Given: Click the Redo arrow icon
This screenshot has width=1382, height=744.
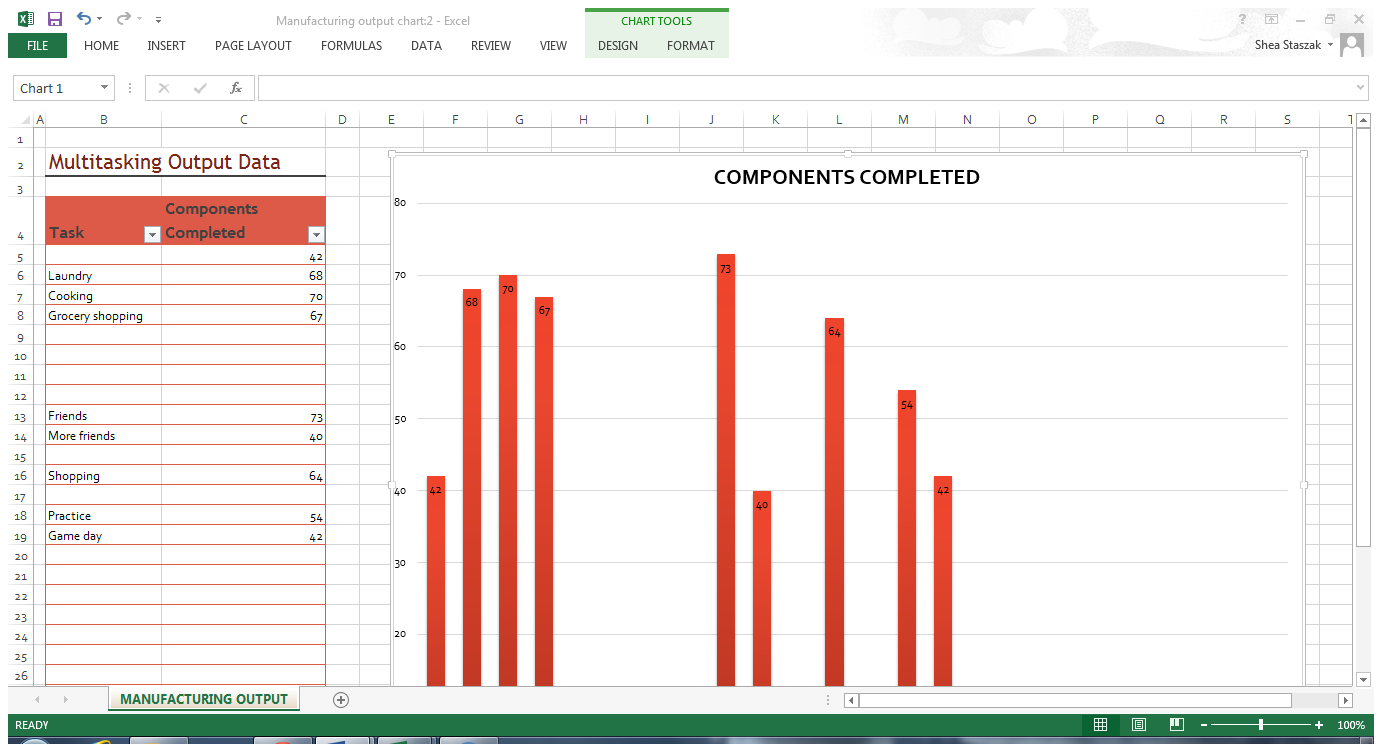Looking at the screenshot, I should 123,19.
